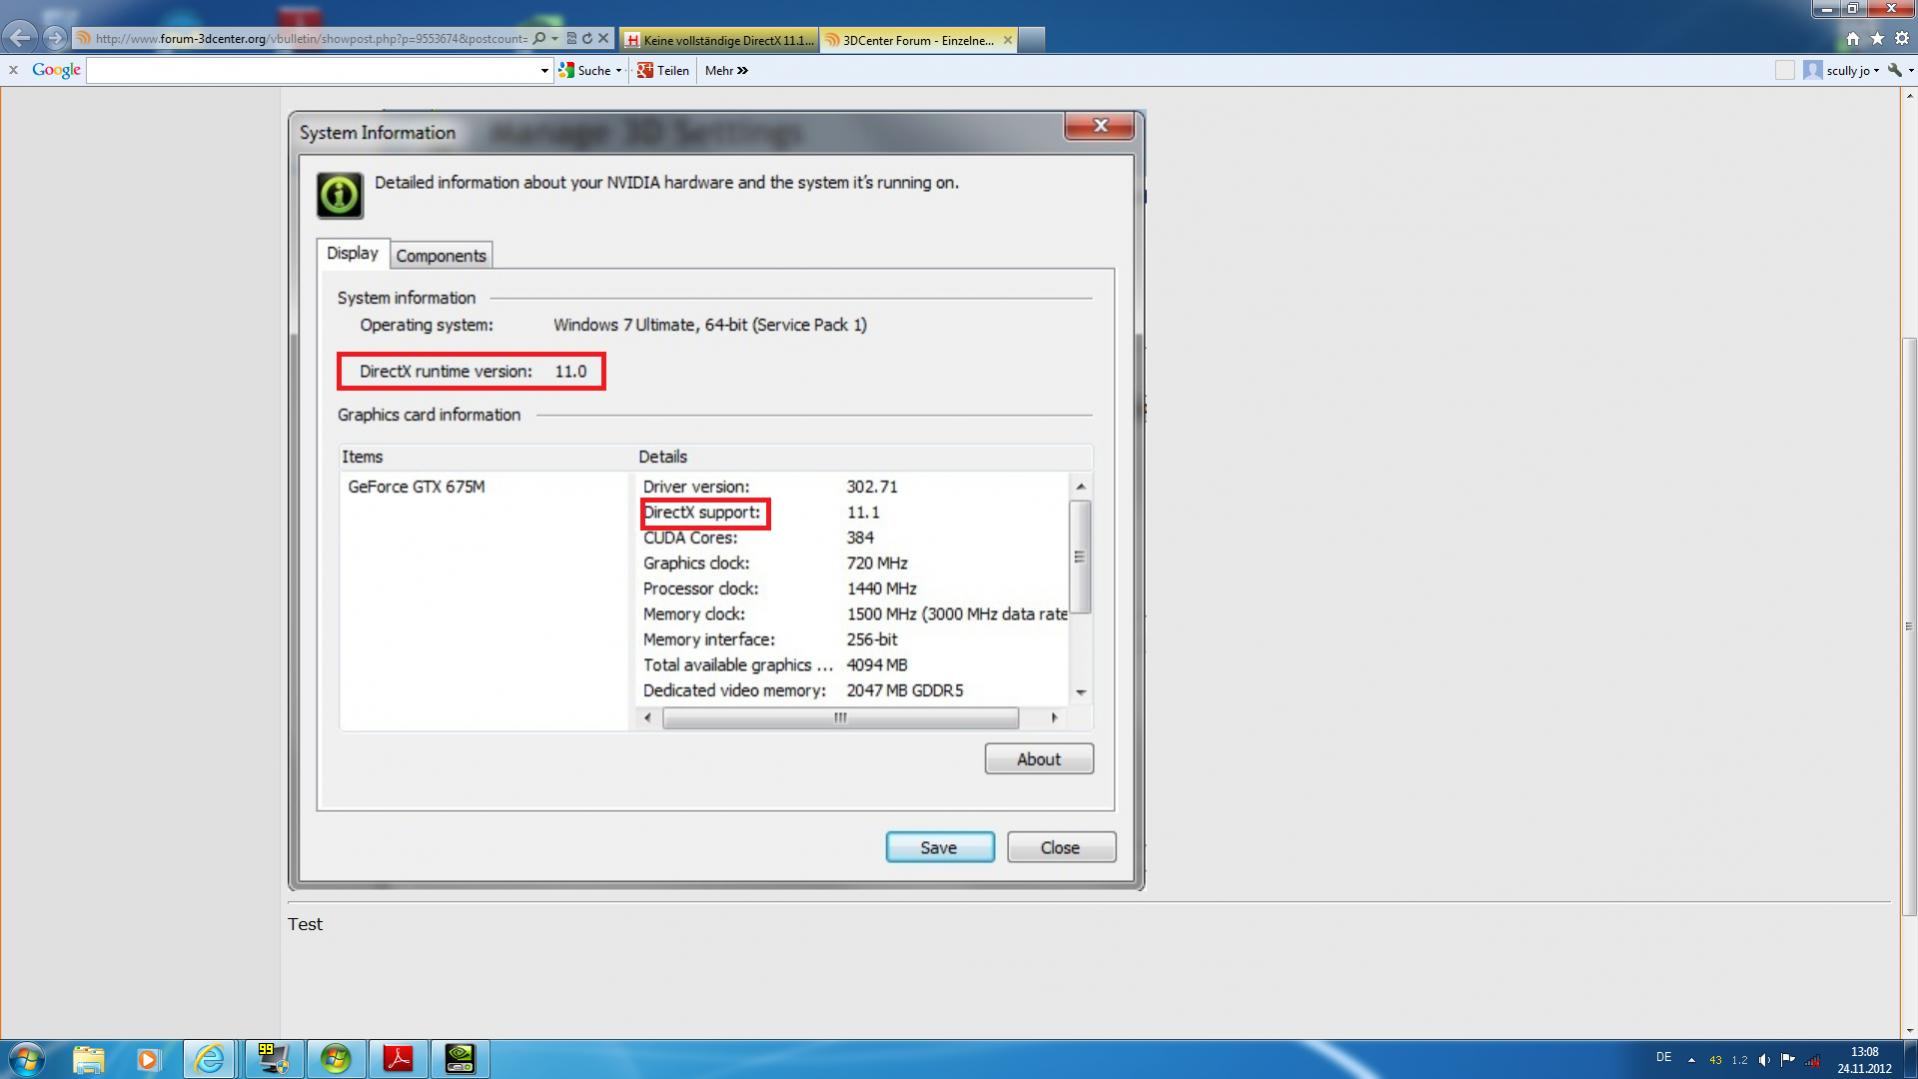Image resolution: width=1918 pixels, height=1079 pixels.
Task: Refresh the page with reload icon
Action: 587,39
